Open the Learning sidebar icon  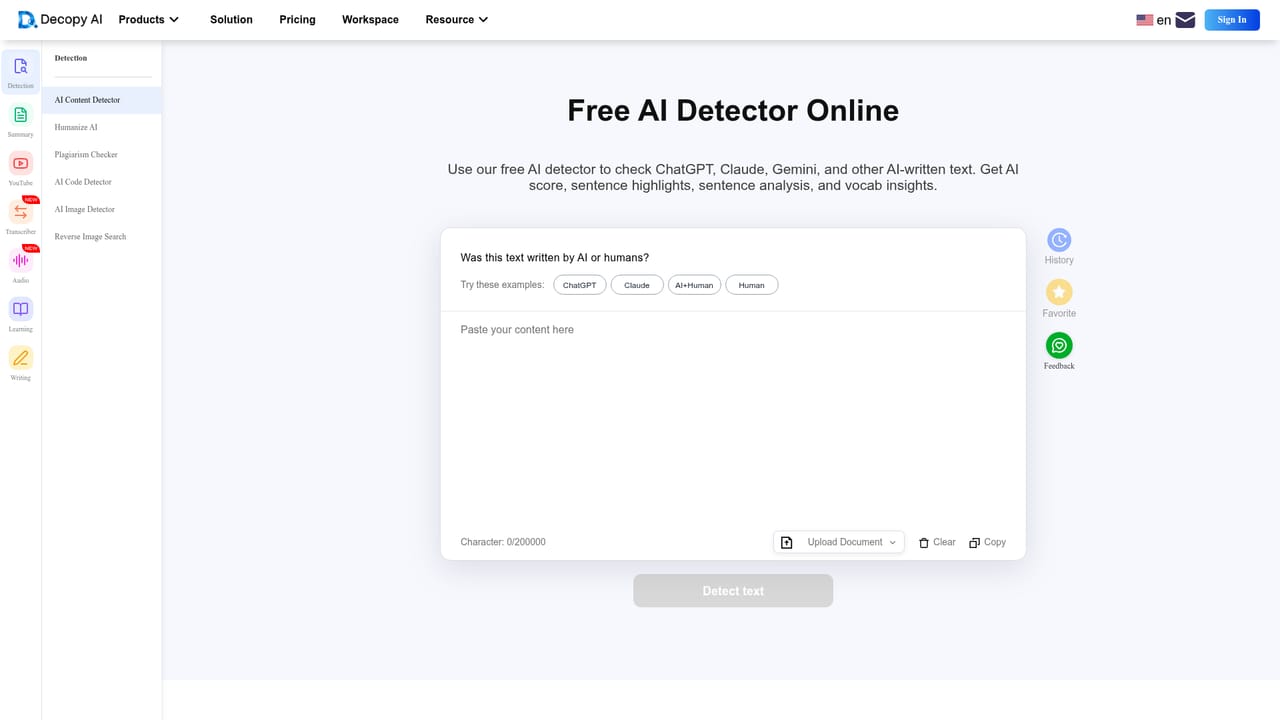click(x=20, y=309)
